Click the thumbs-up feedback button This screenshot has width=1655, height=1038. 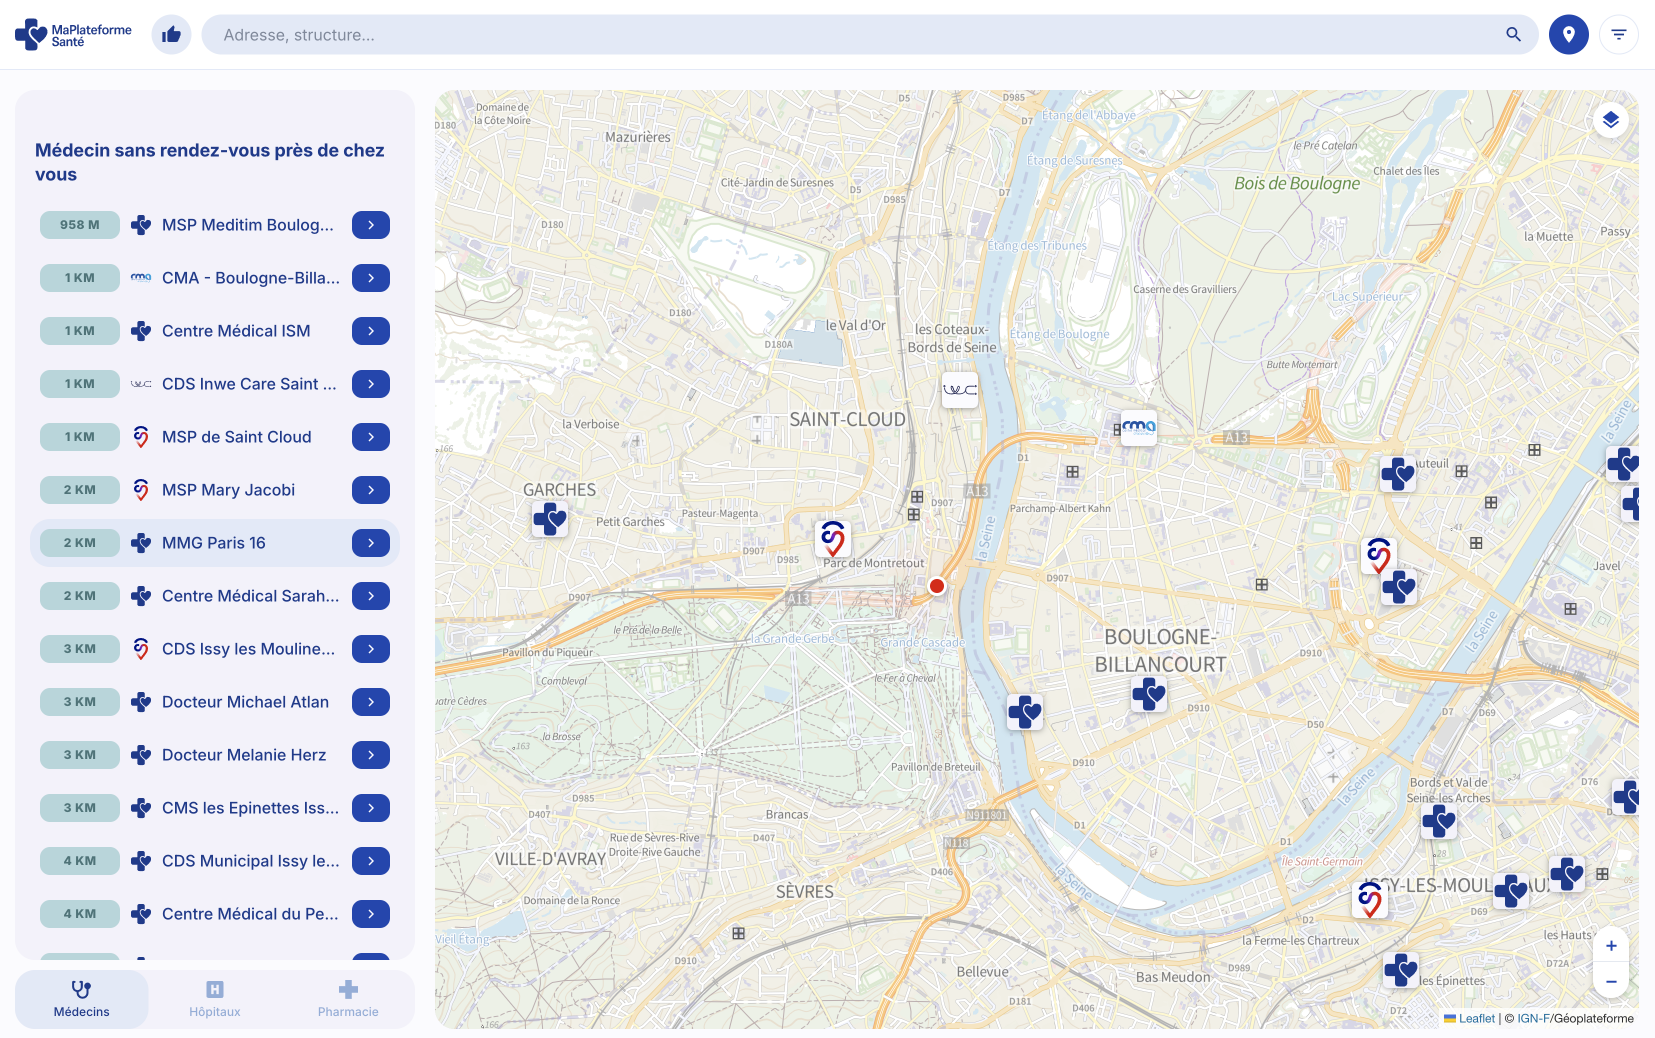[x=171, y=35]
